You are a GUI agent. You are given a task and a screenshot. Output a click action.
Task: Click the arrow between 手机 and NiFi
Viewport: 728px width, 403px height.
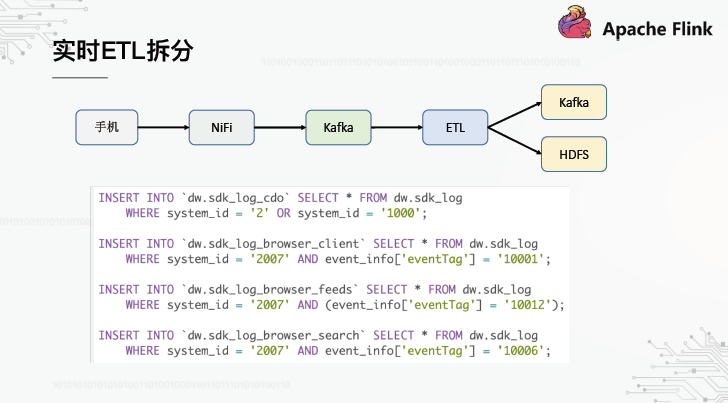[x=164, y=127]
